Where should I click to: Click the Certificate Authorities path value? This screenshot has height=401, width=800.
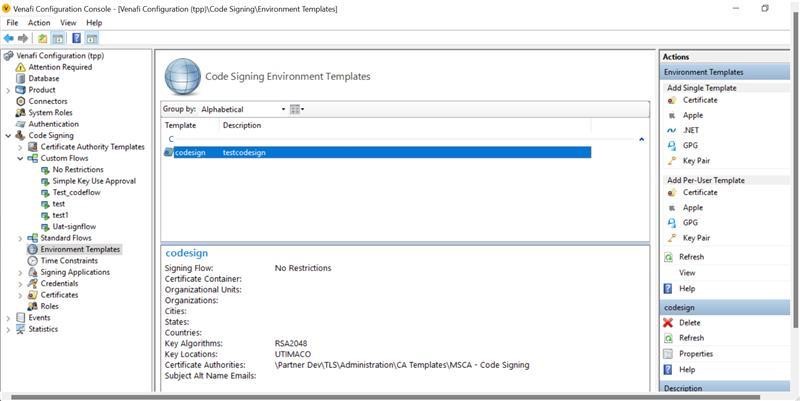[x=402, y=365]
